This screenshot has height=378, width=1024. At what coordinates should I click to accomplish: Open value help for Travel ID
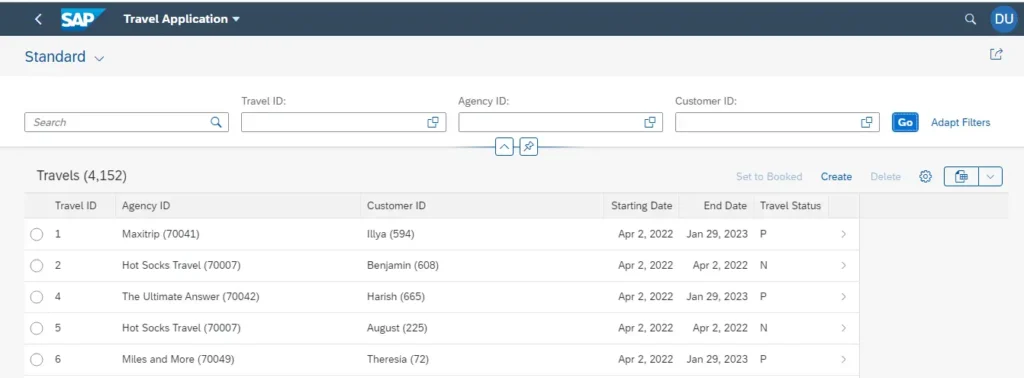coord(432,122)
